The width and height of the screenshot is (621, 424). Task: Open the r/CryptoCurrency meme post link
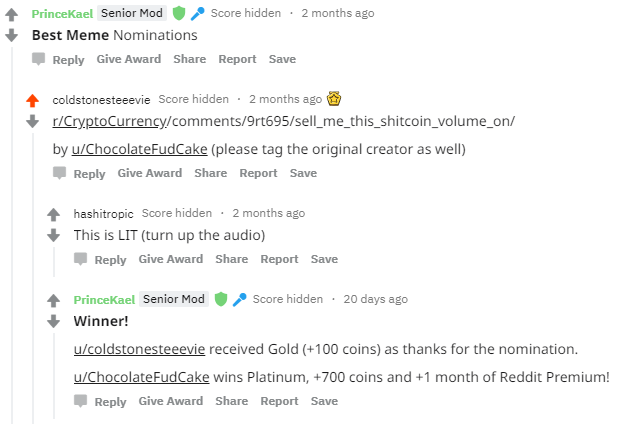click(284, 121)
